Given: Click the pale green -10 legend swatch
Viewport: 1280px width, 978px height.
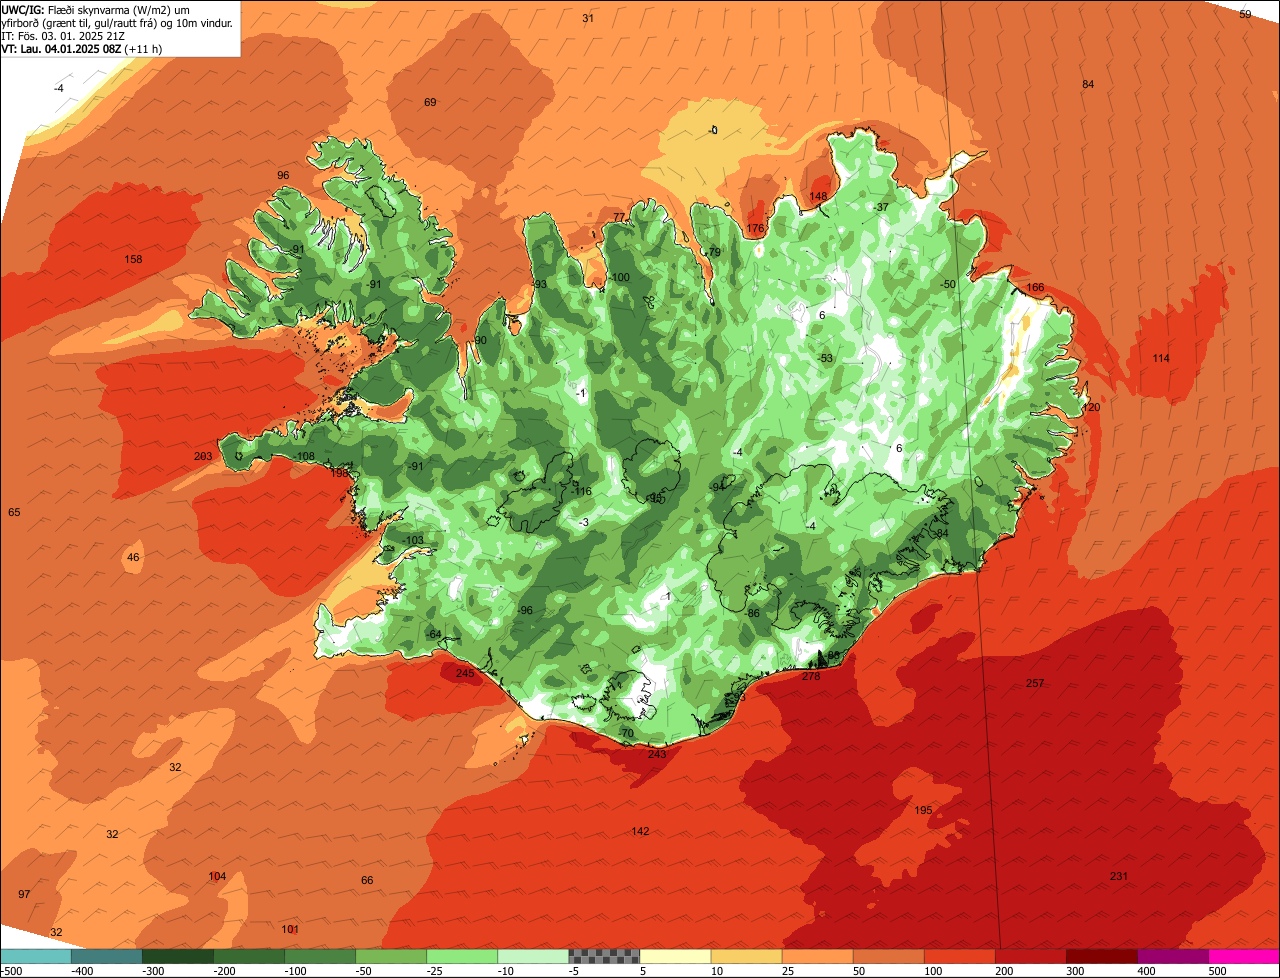Looking at the screenshot, I should pyautogui.click(x=533, y=956).
